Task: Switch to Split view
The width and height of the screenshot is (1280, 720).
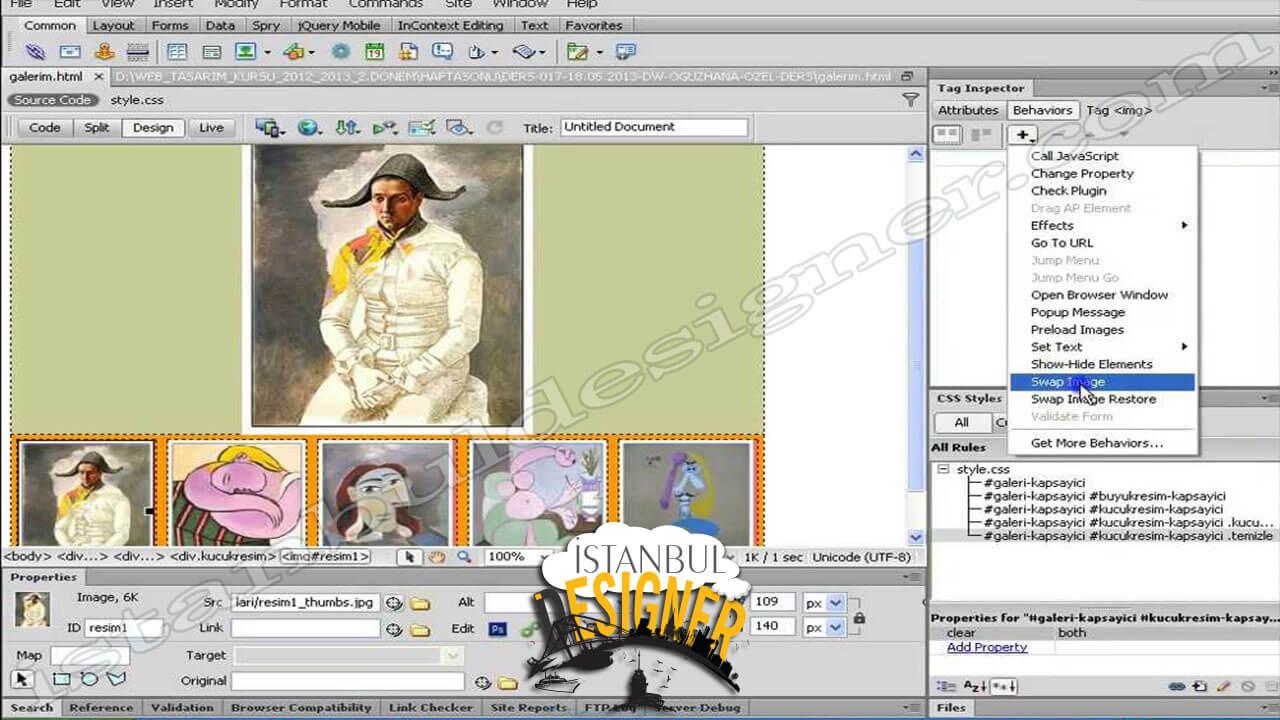Action: [97, 128]
